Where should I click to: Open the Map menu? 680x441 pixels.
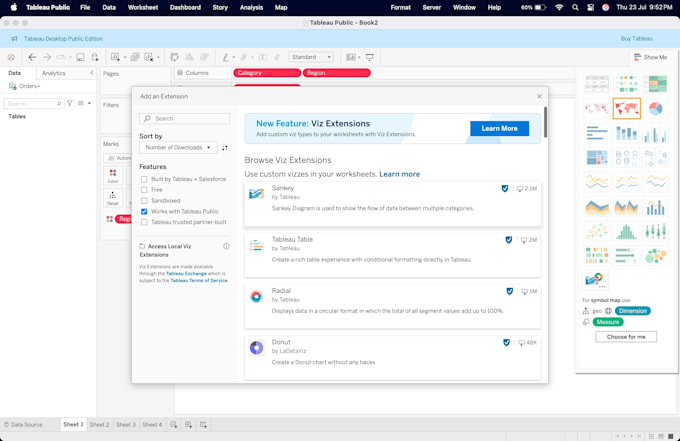pyautogui.click(x=281, y=7)
